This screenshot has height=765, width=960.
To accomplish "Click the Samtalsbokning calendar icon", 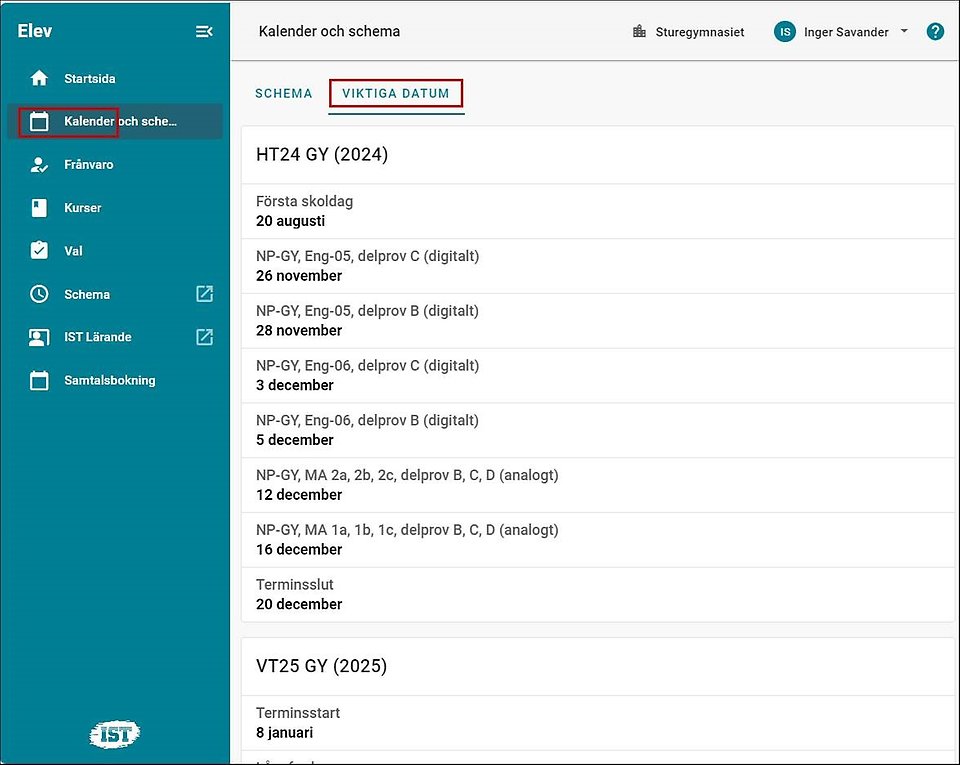I will [39, 380].
